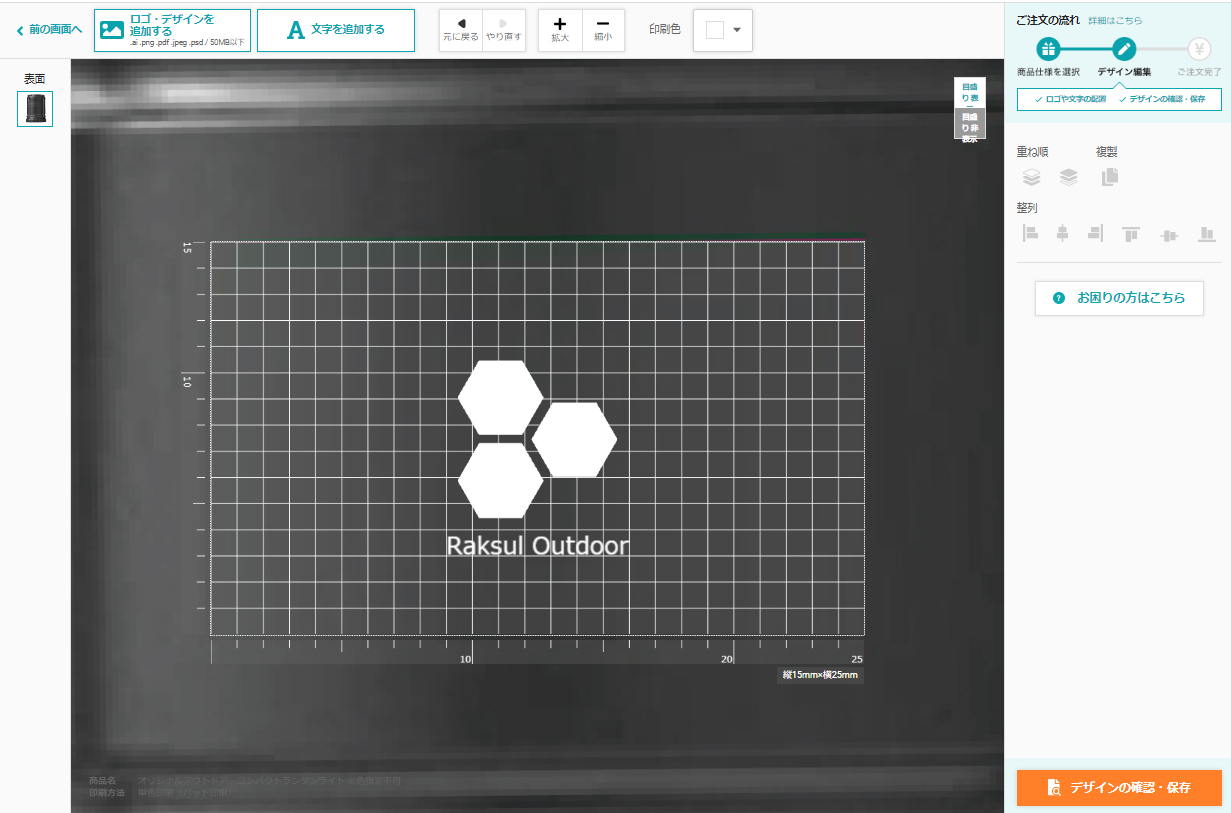Click ロゴ・デザインを追加する button
Viewport: 1231px width, 813px height.
[x=172, y=30]
